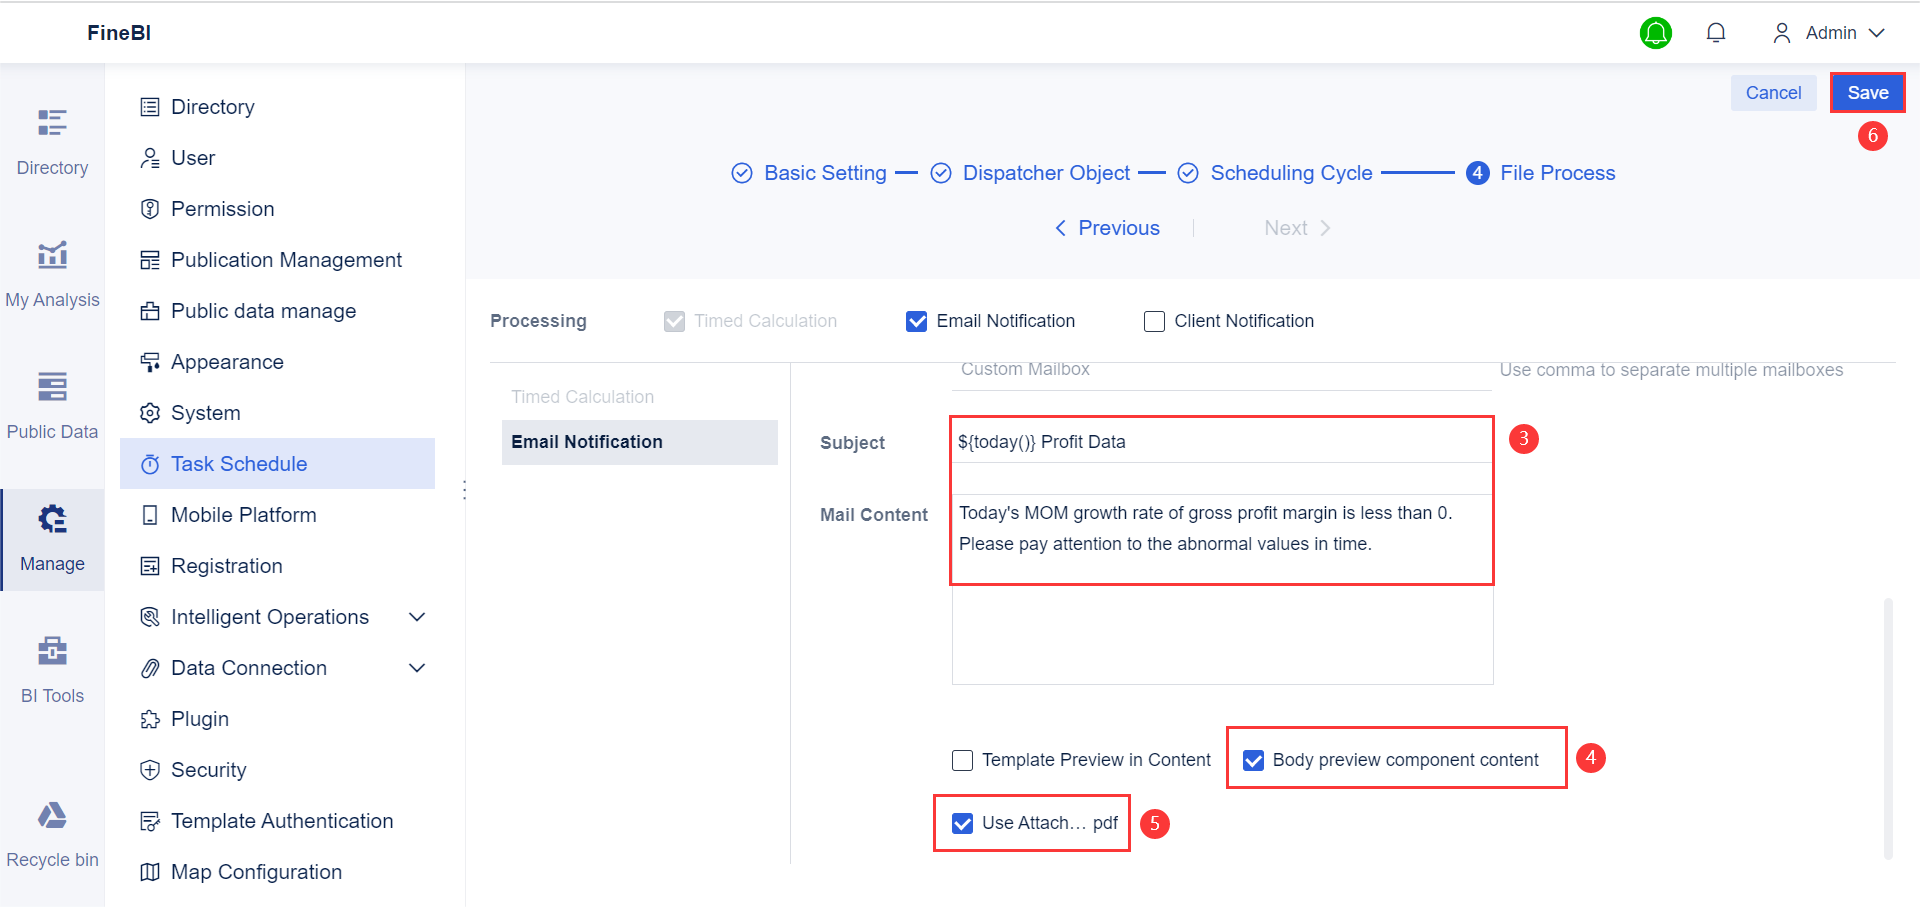Click the outlined bell alerts icon

[1716, 33]
